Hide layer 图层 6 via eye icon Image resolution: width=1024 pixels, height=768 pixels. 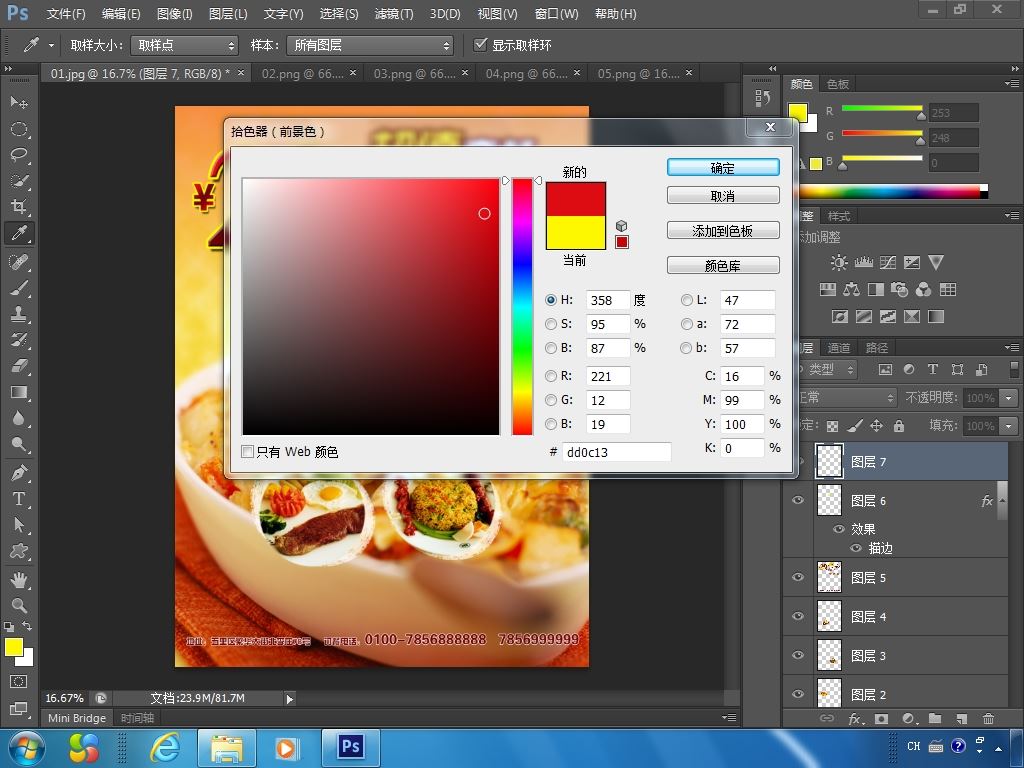coord(798,500)
